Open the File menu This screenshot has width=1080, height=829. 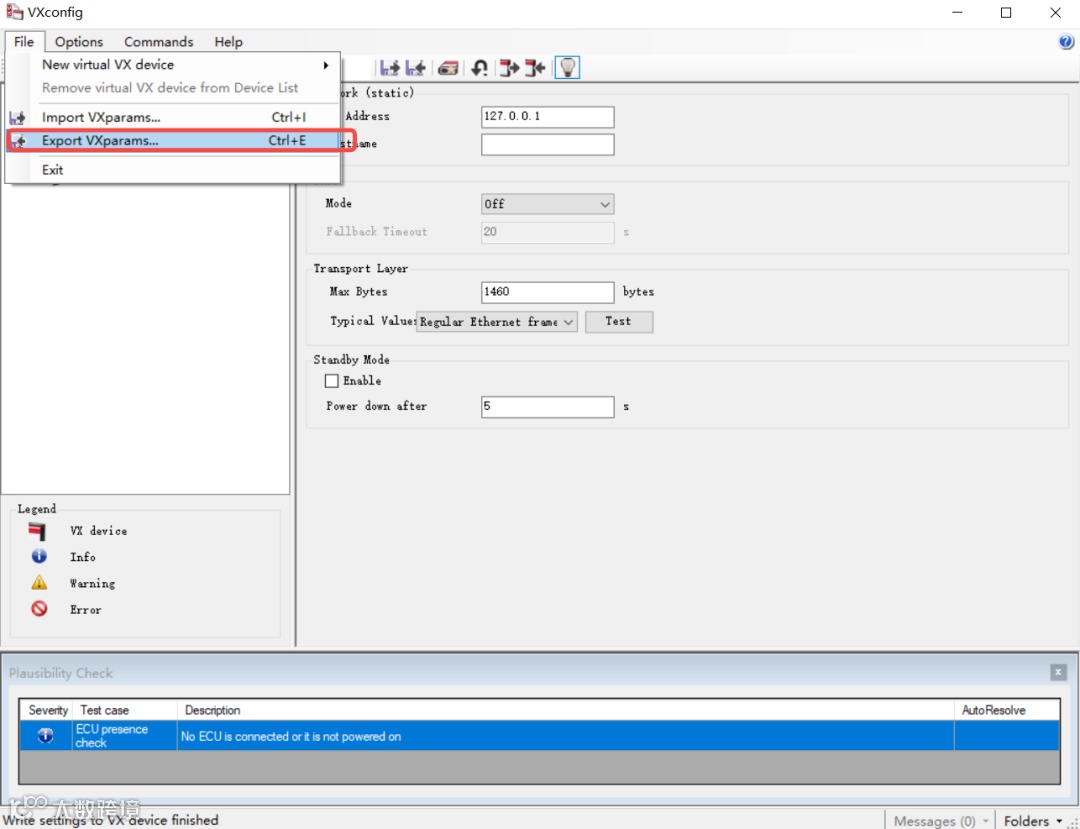(23, 41)
